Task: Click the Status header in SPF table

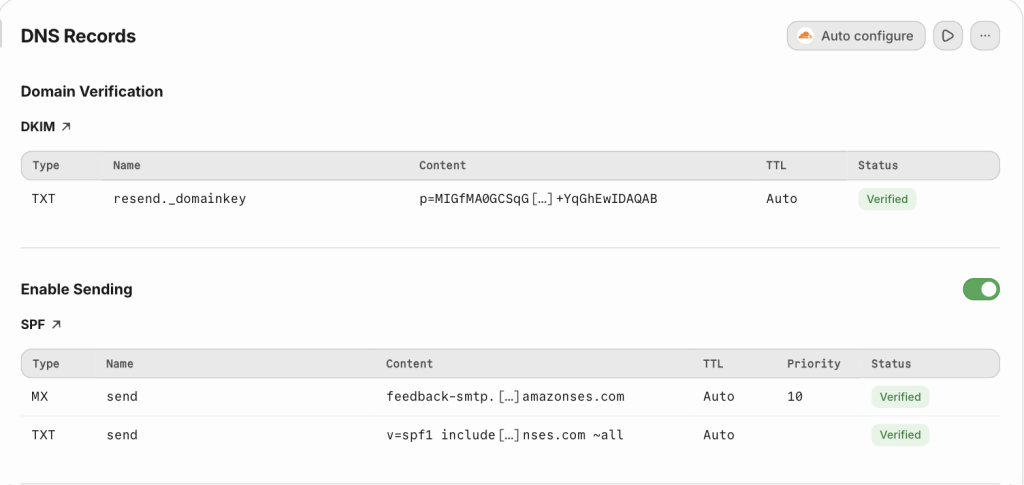Action: (891, 364)
